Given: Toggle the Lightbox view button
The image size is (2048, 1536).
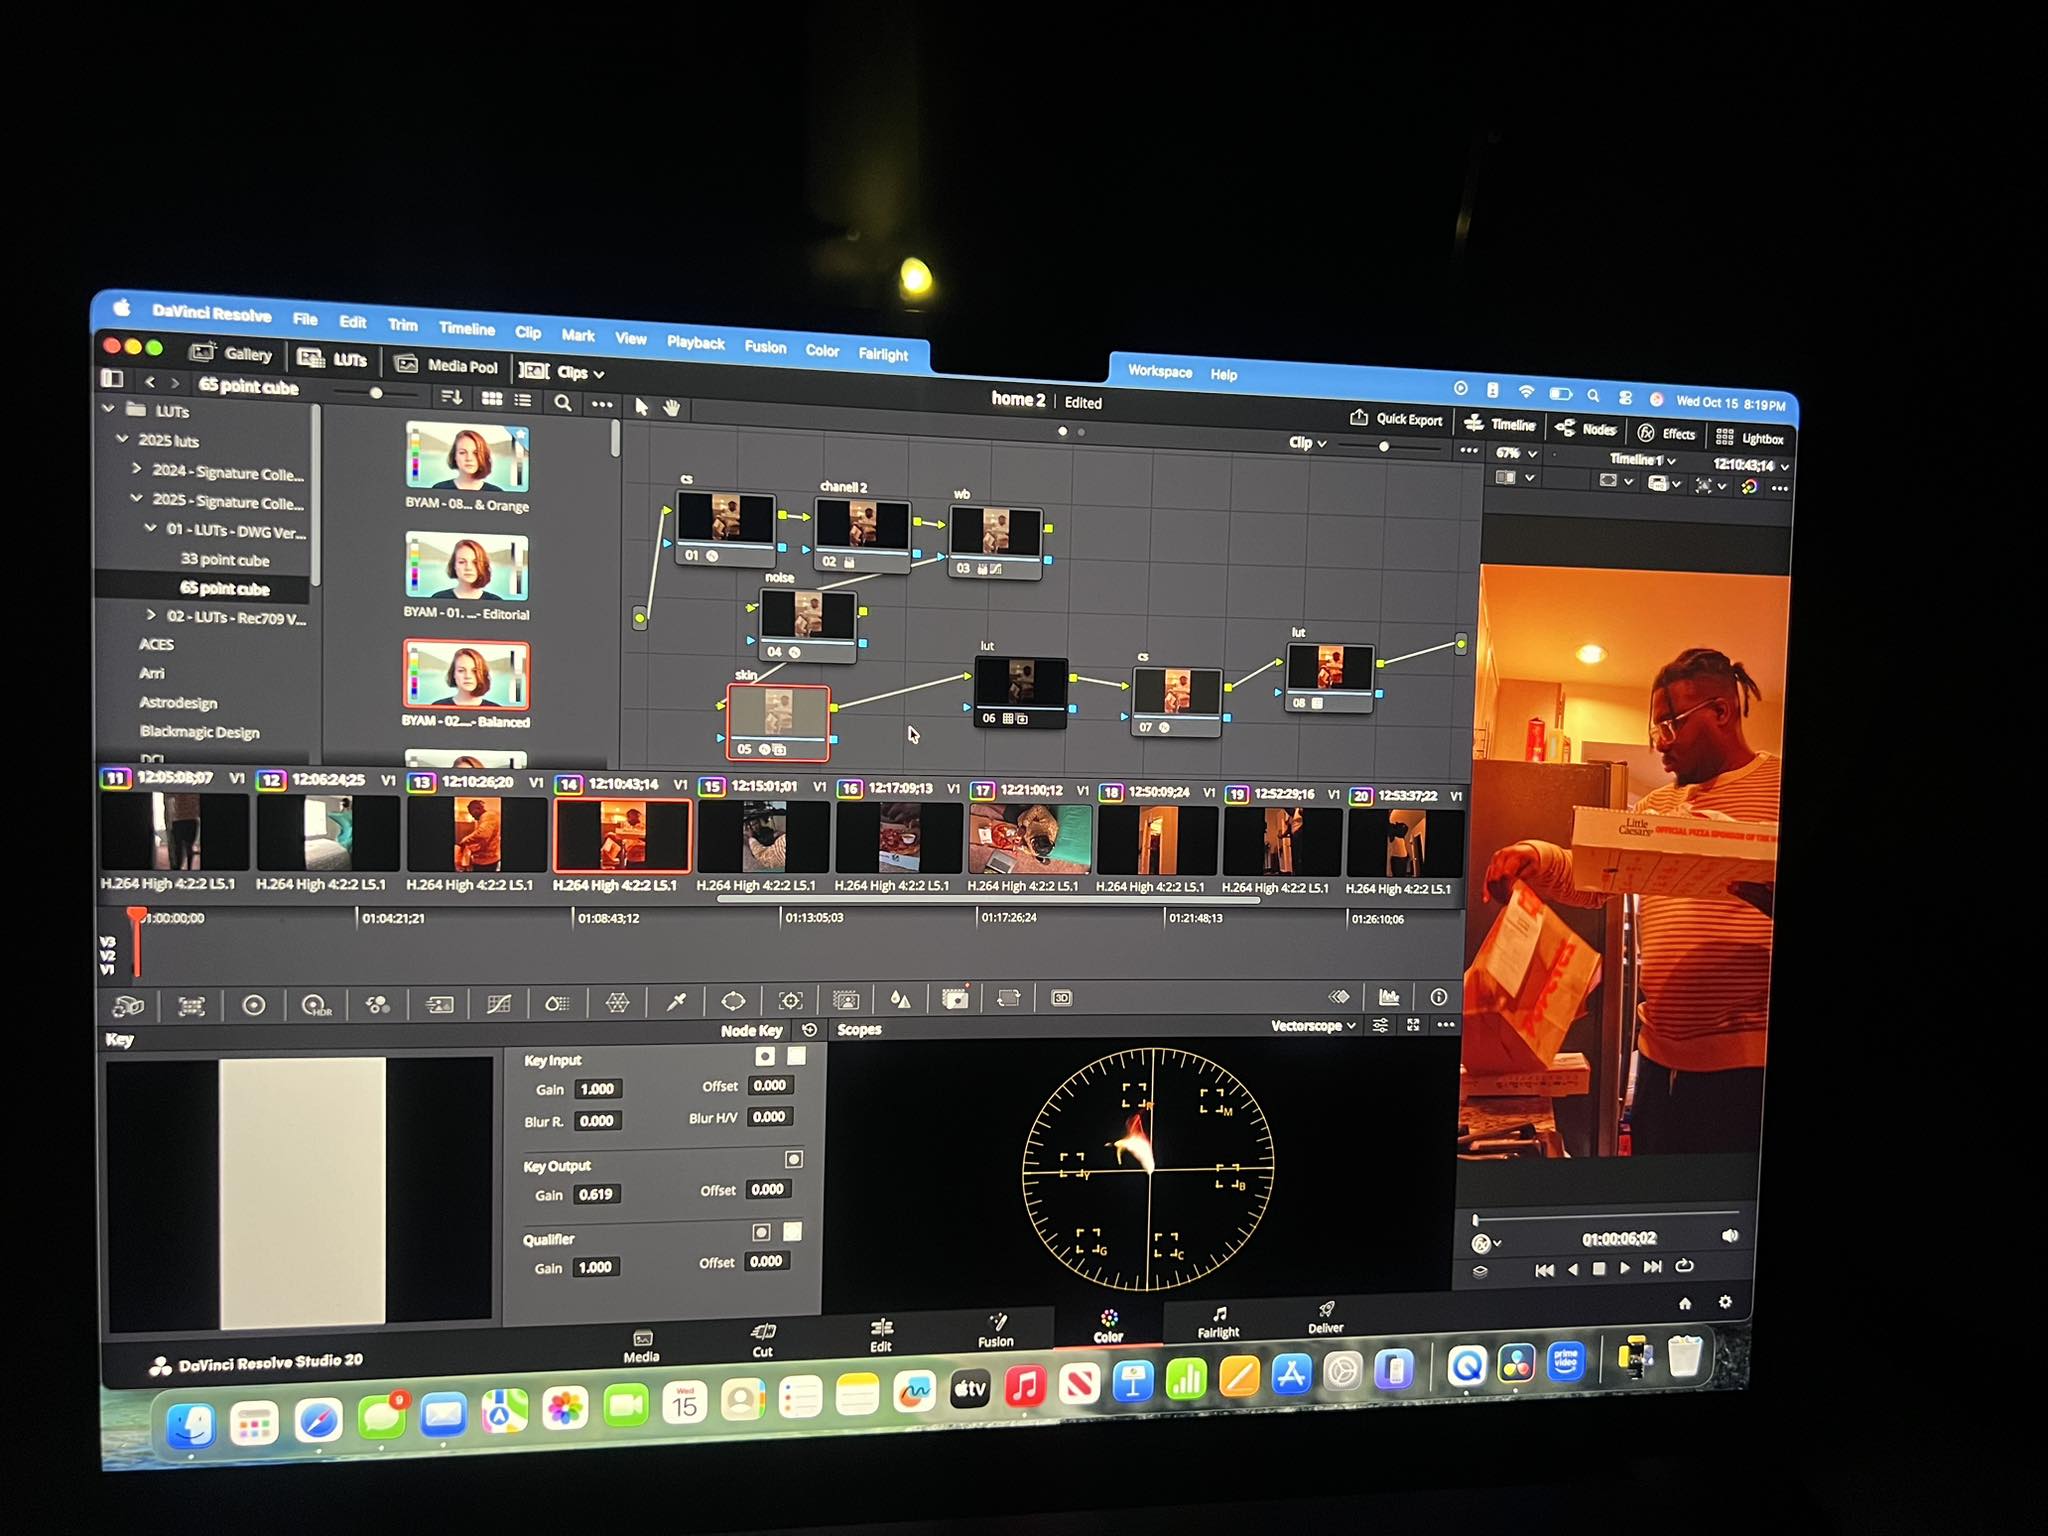Looking at the screenshot, I should point(1750,438).
